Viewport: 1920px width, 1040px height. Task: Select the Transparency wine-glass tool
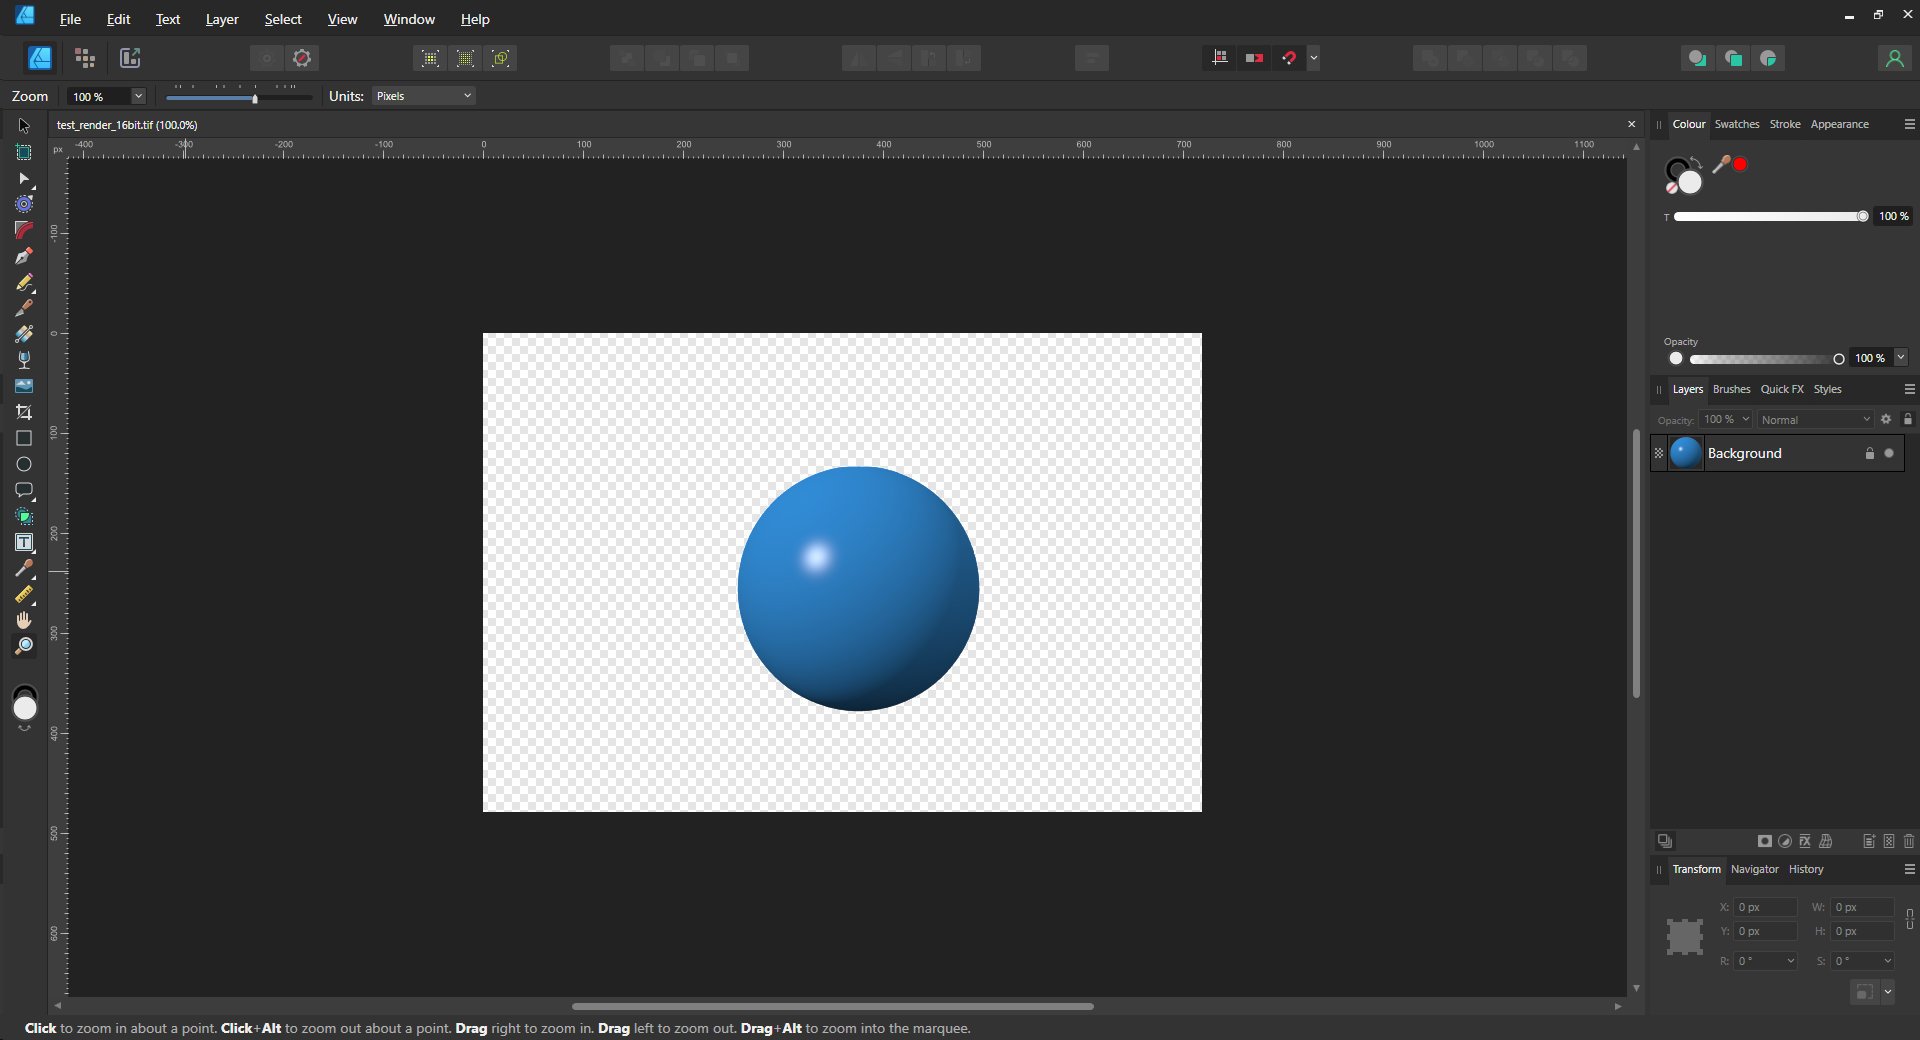tap(24, 360)
